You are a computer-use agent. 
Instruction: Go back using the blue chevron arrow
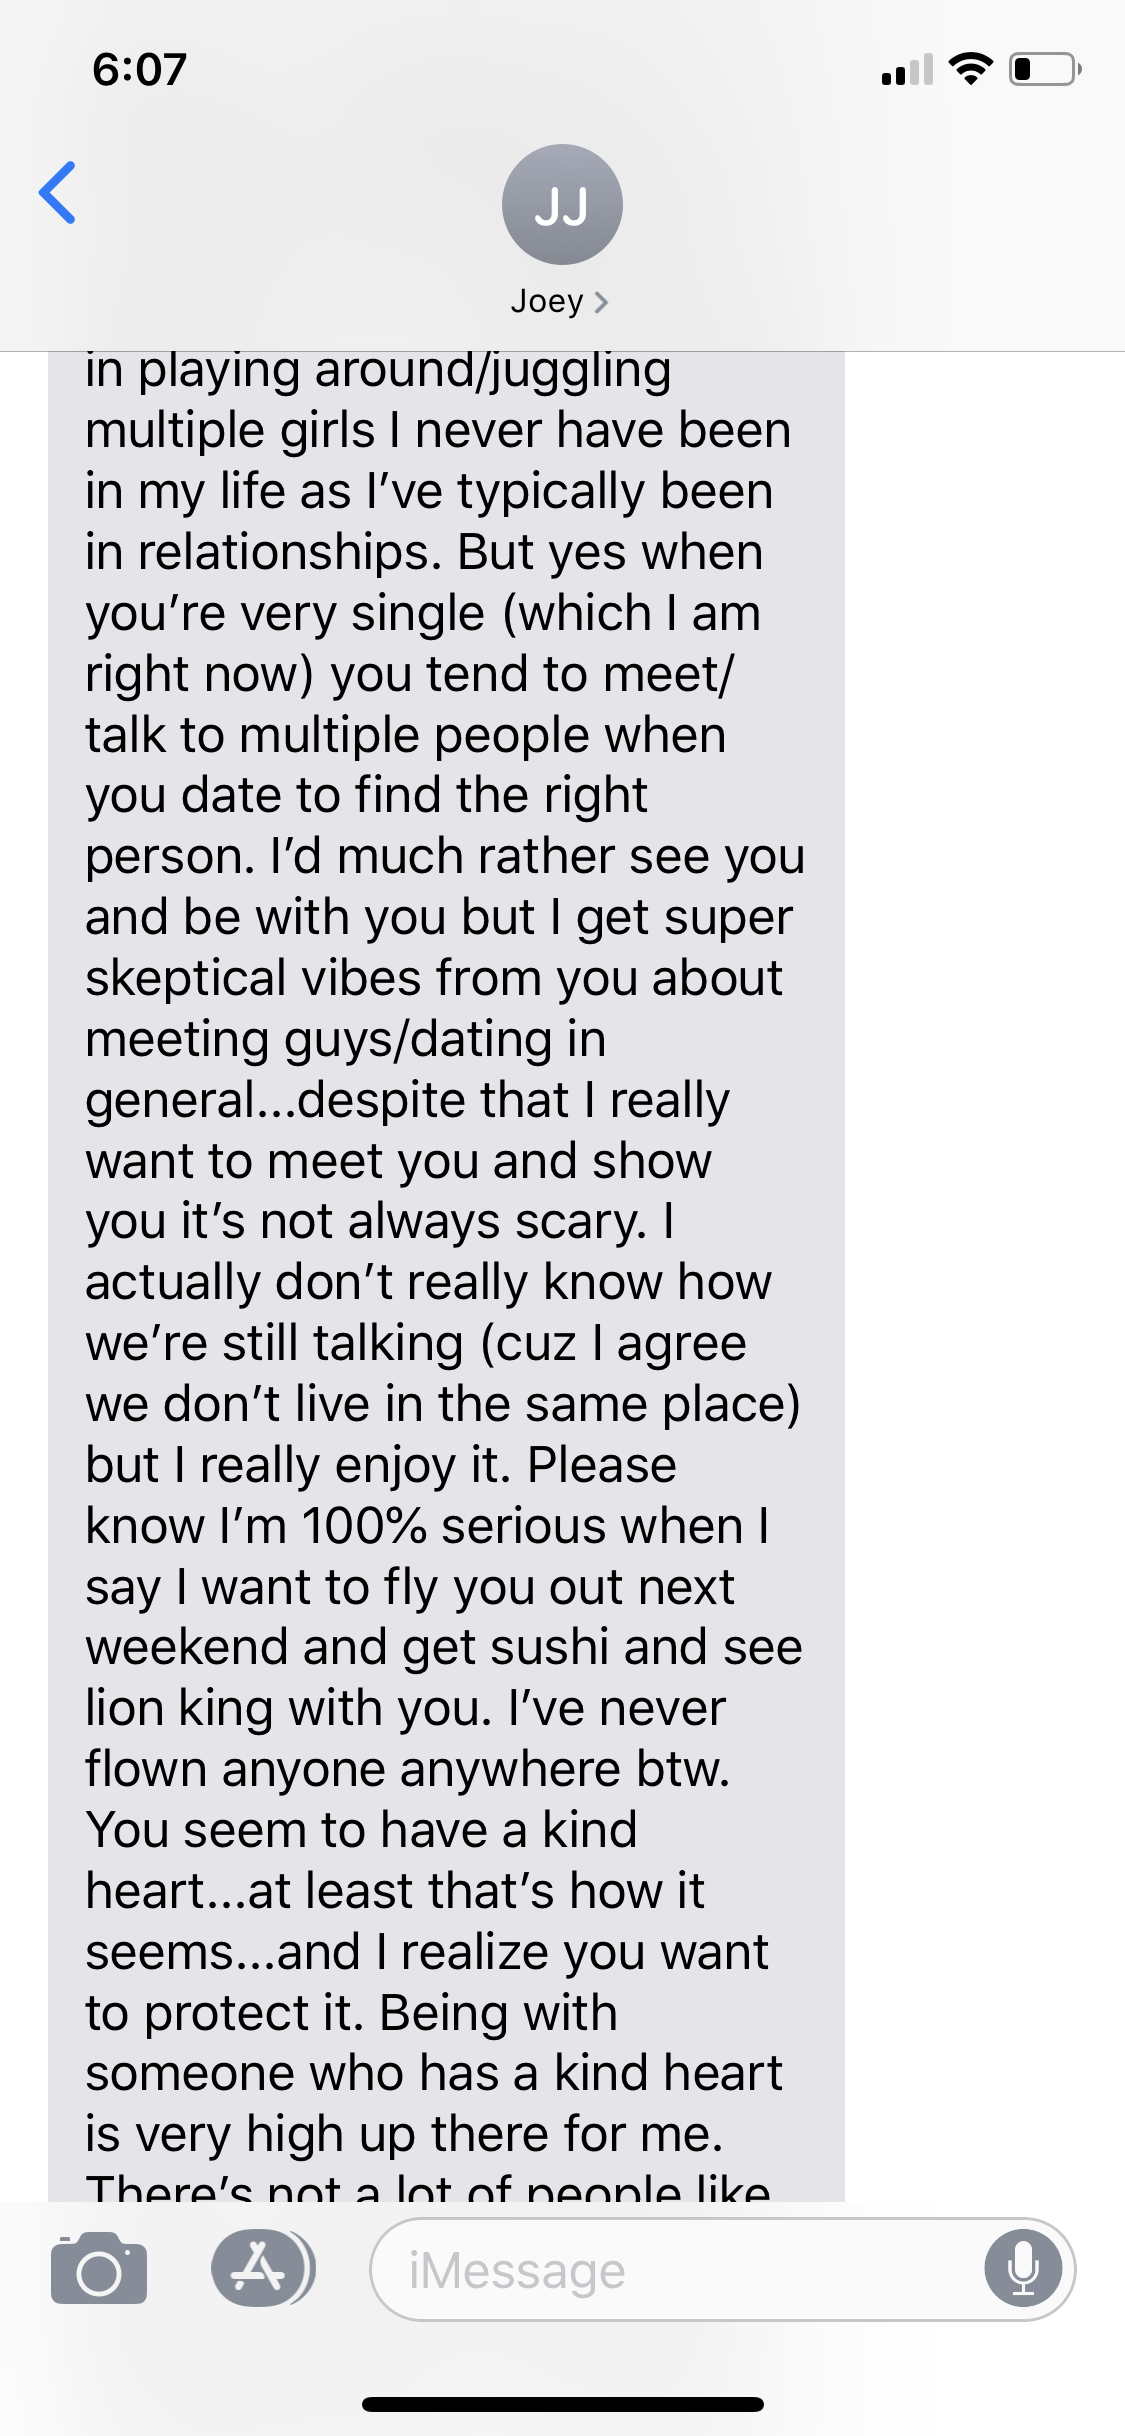(57, 192)
